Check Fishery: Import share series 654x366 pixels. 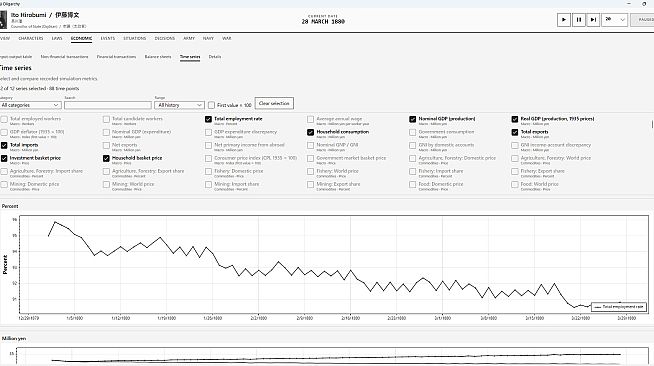coord(413,172)
